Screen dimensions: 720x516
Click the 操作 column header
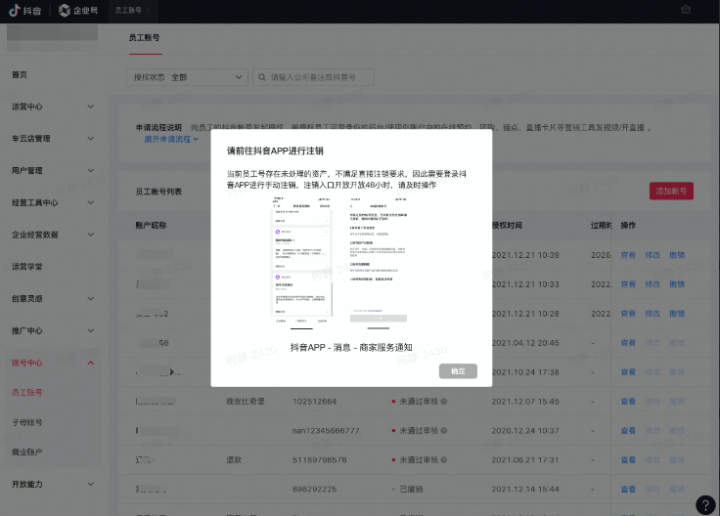[x=628, y=225]
